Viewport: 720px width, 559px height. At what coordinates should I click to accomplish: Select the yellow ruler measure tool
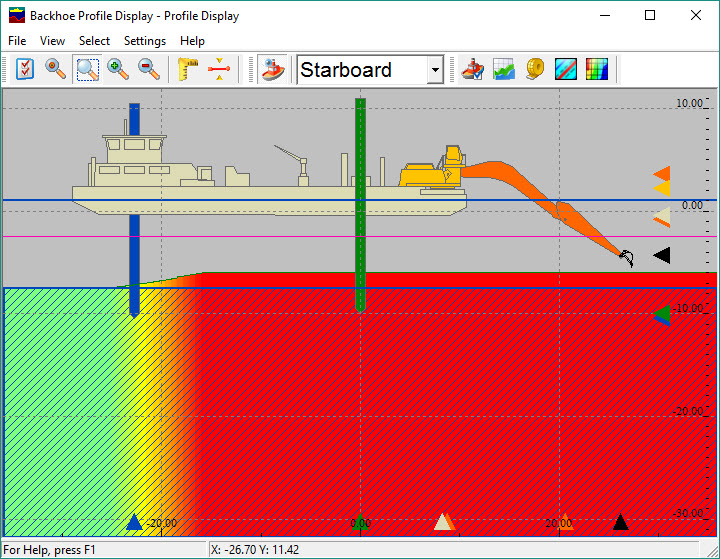click(188, 69)
